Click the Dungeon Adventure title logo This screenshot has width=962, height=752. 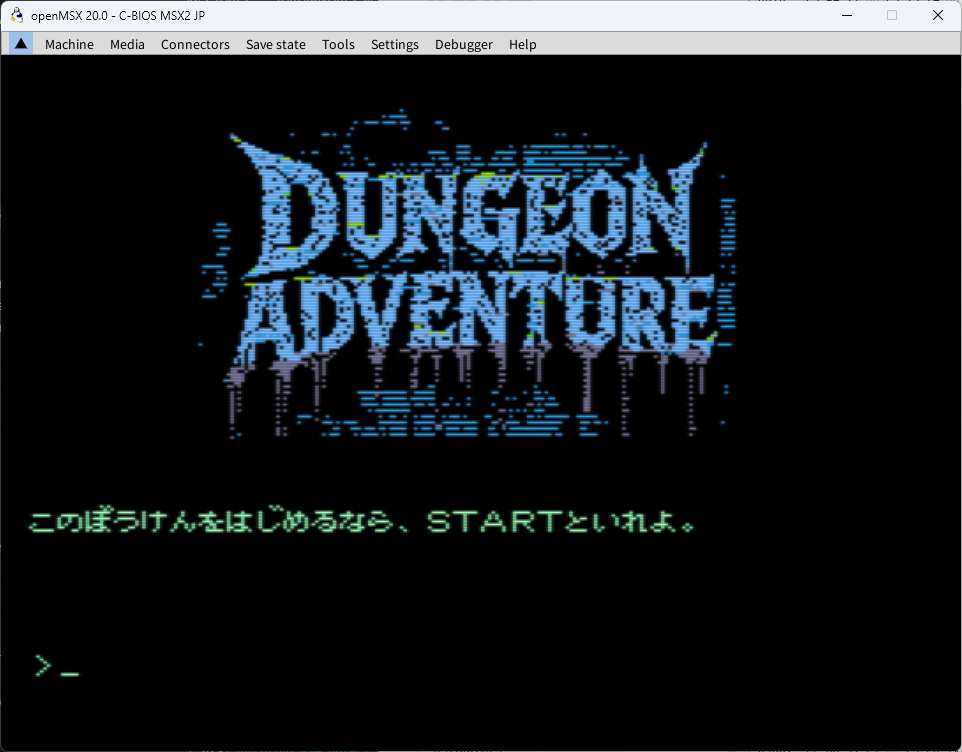coord(469,274)
